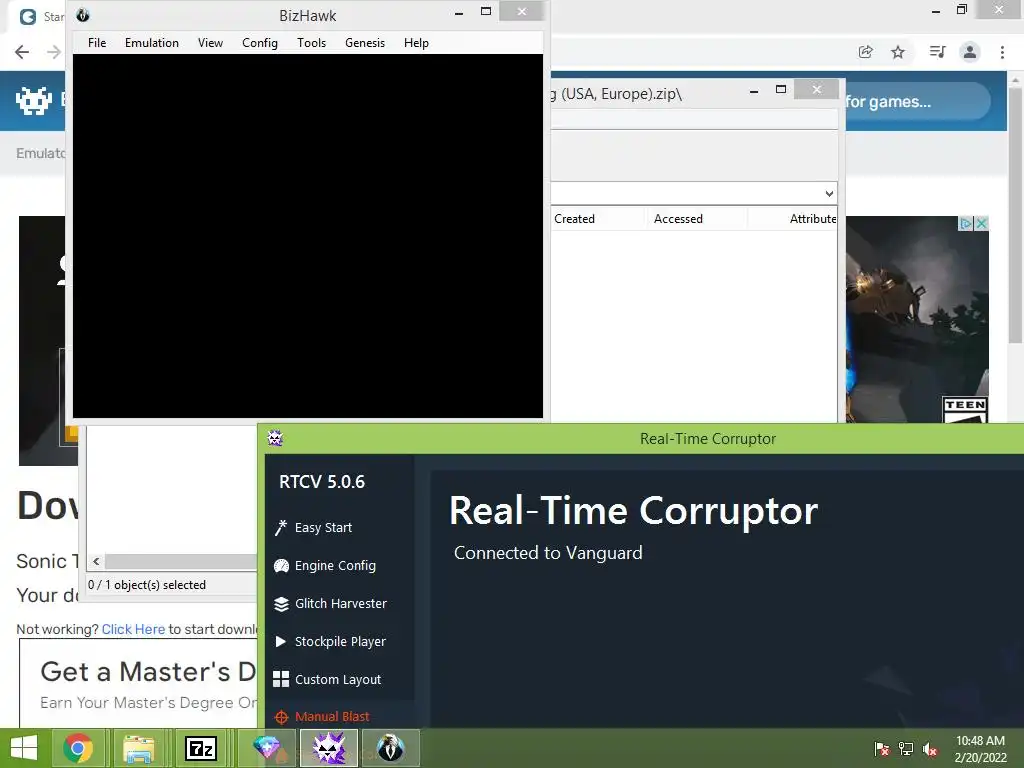Image resolution: width=1024 pixels, height=768 pixels.
Task: Open the File menu in BizHawk
Action: point(97,43)
